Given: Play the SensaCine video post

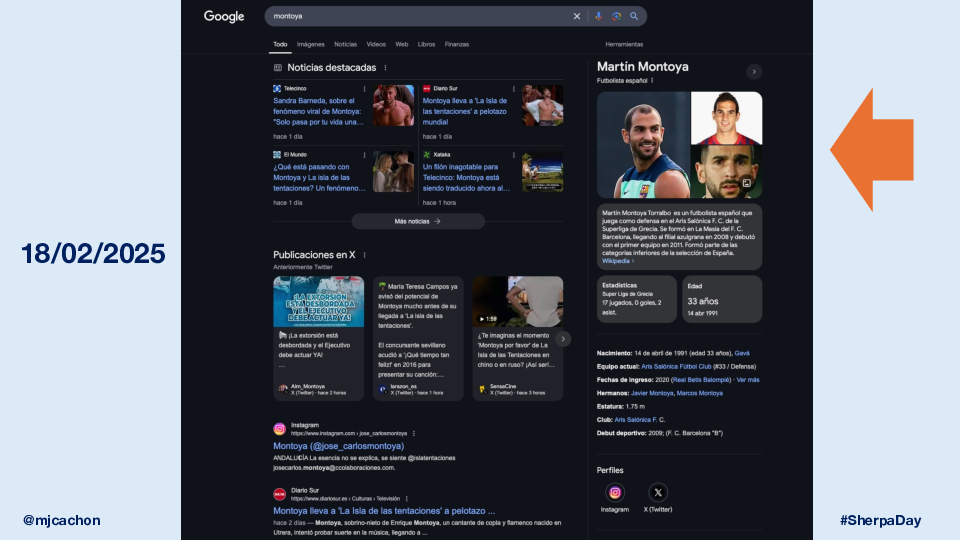Looking at the screenshot, I should (518, 301).
